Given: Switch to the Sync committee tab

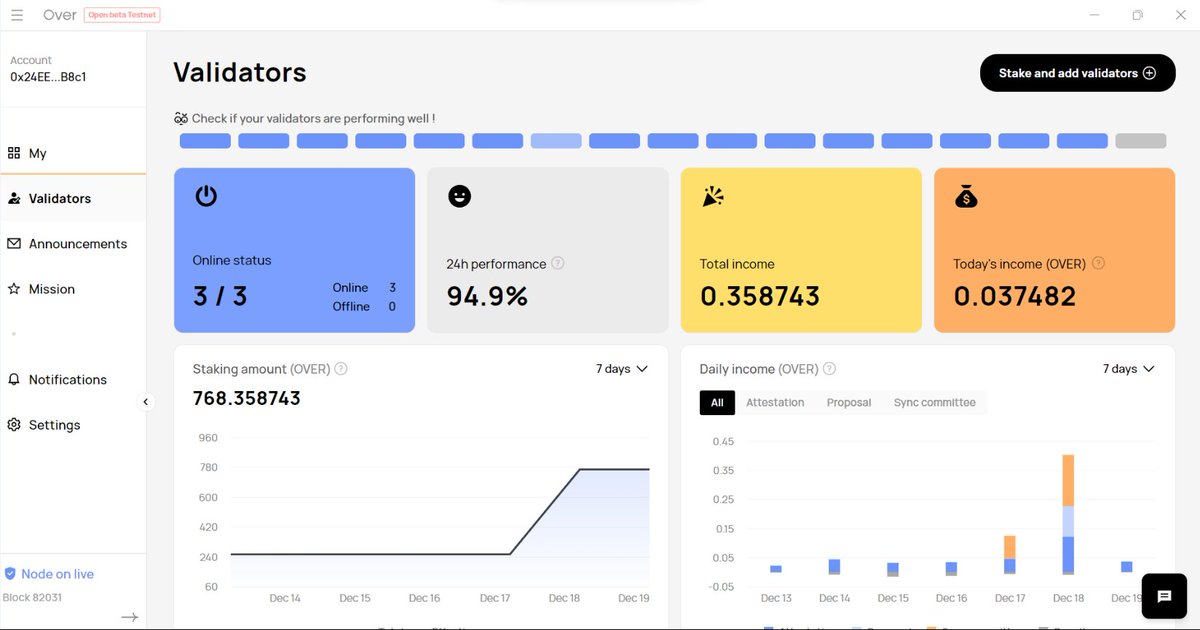Looking at the screenshot, I should (935, 403).
